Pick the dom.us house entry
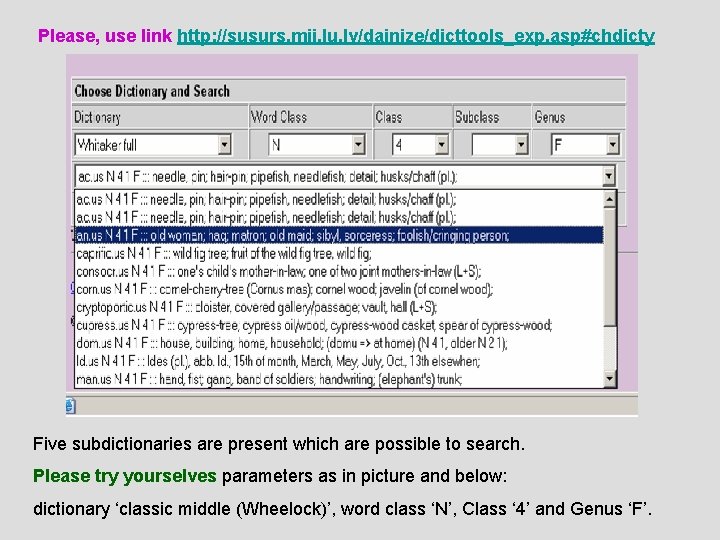720x540 pixels. 339,343
